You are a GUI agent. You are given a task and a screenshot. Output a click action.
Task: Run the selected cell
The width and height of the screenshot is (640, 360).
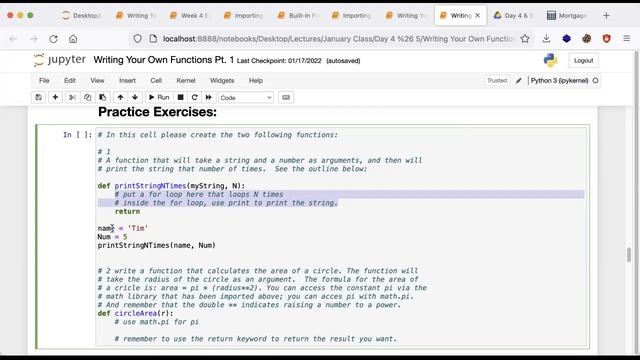(x=159, y=98)
